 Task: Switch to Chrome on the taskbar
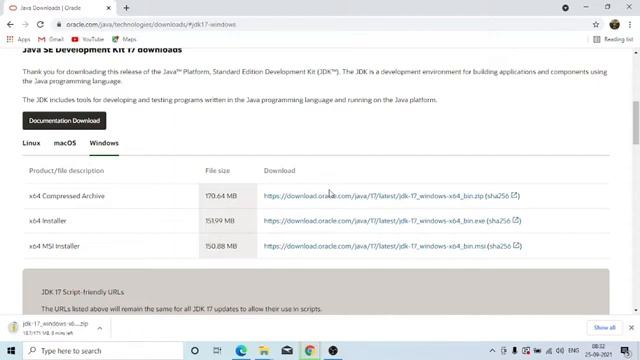pos(310,351)
